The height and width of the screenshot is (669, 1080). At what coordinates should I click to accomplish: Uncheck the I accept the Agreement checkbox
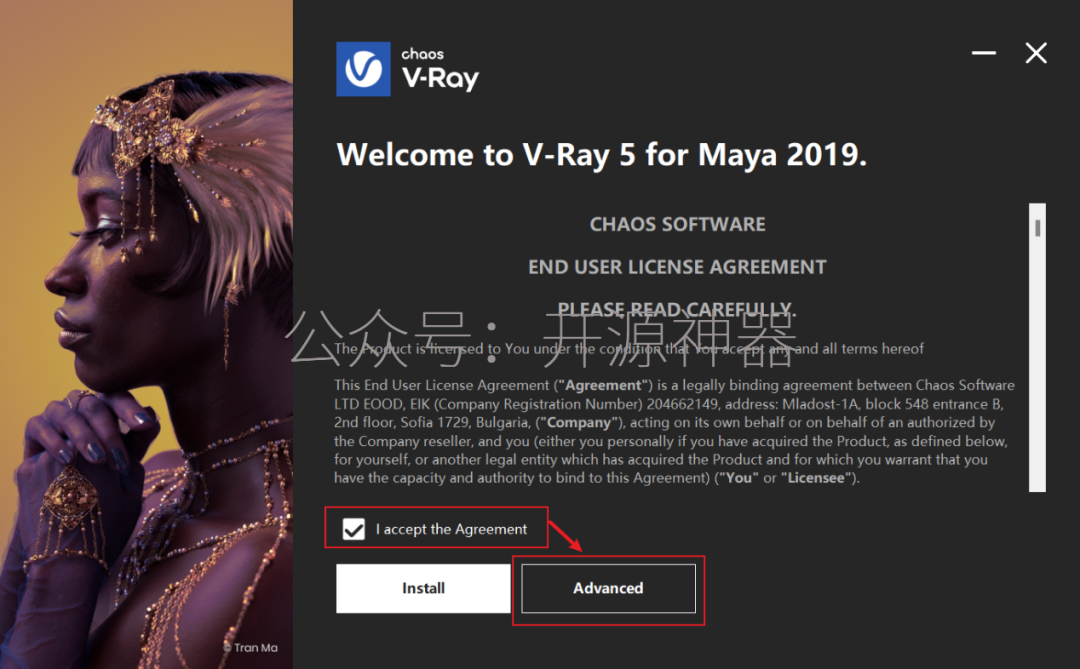[353, 529]
